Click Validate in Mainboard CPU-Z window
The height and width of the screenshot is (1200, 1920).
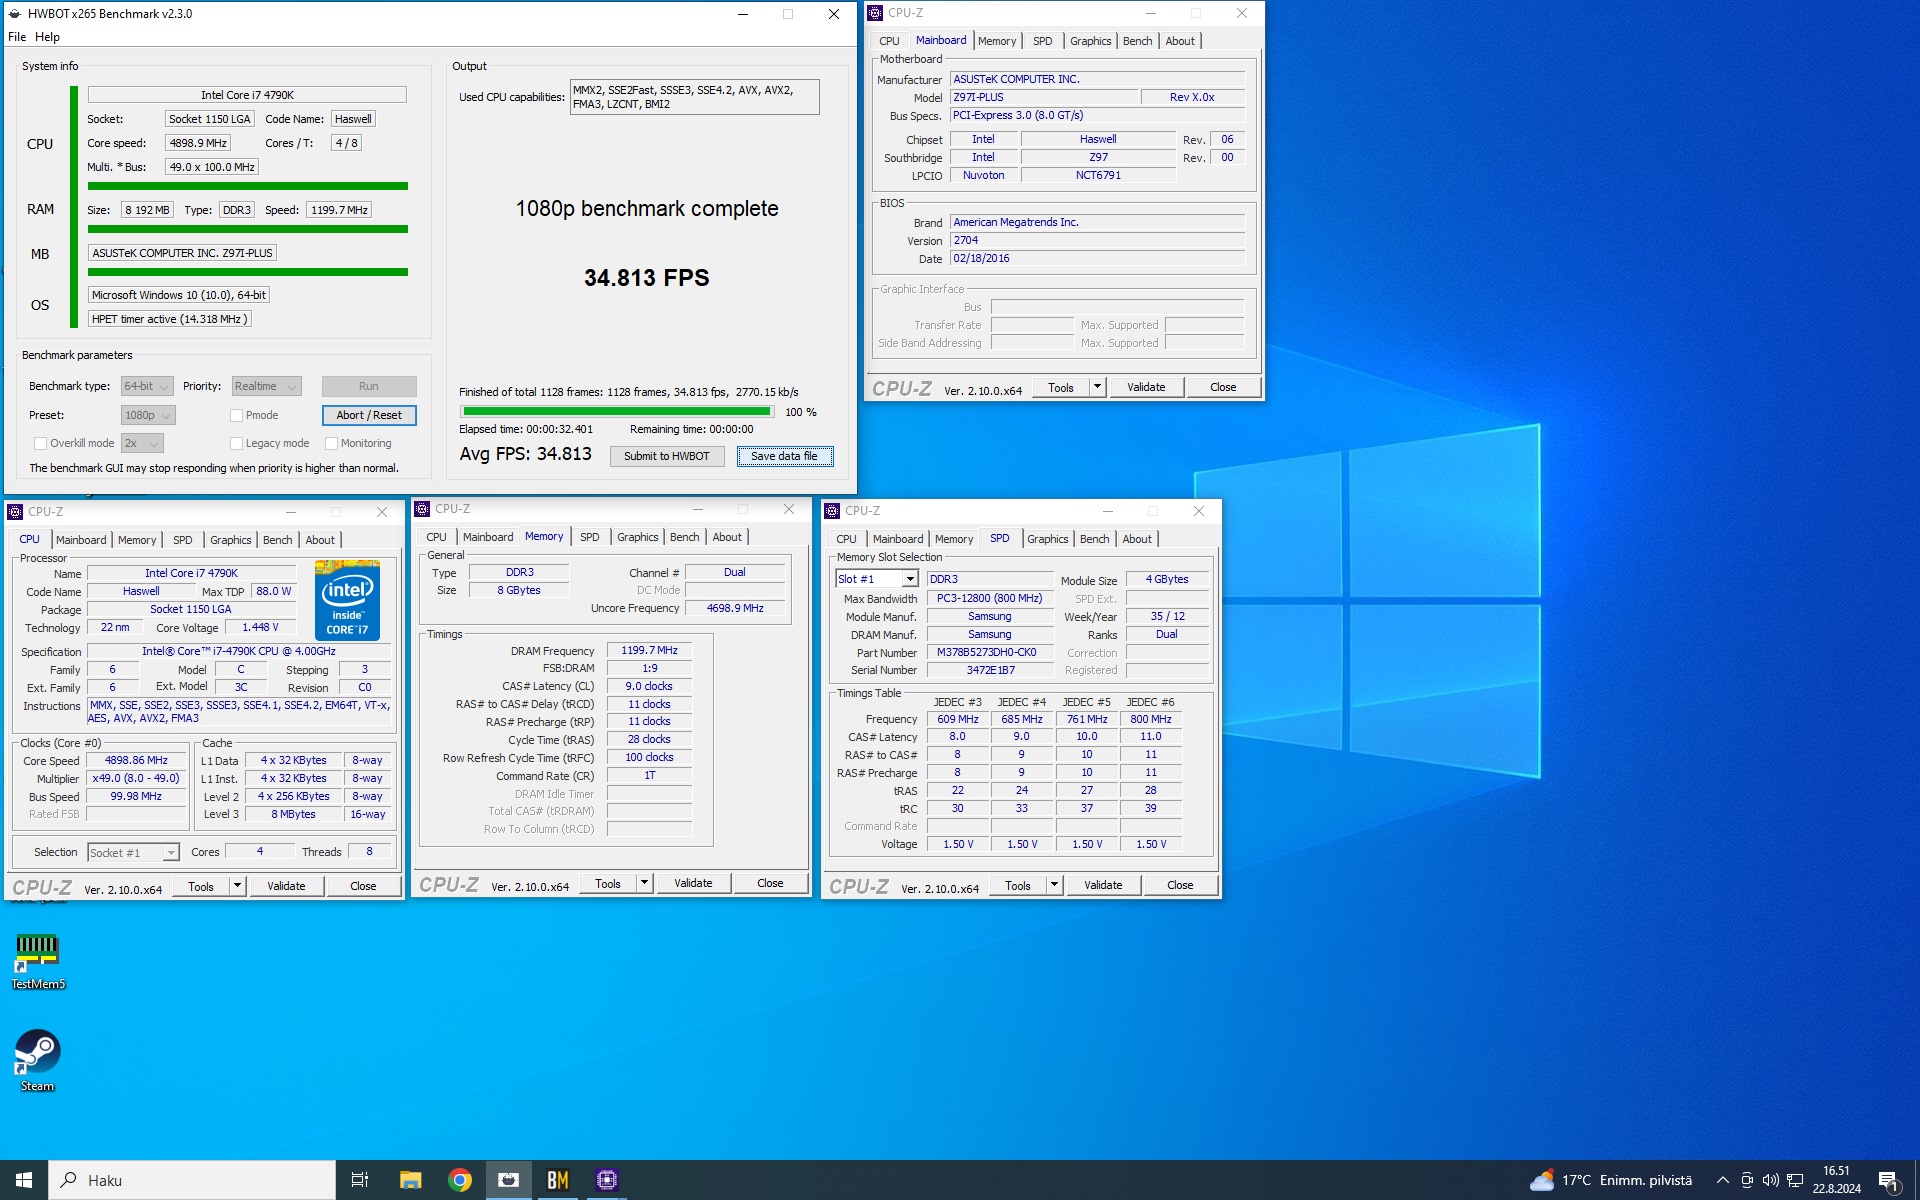[1146, 387]
